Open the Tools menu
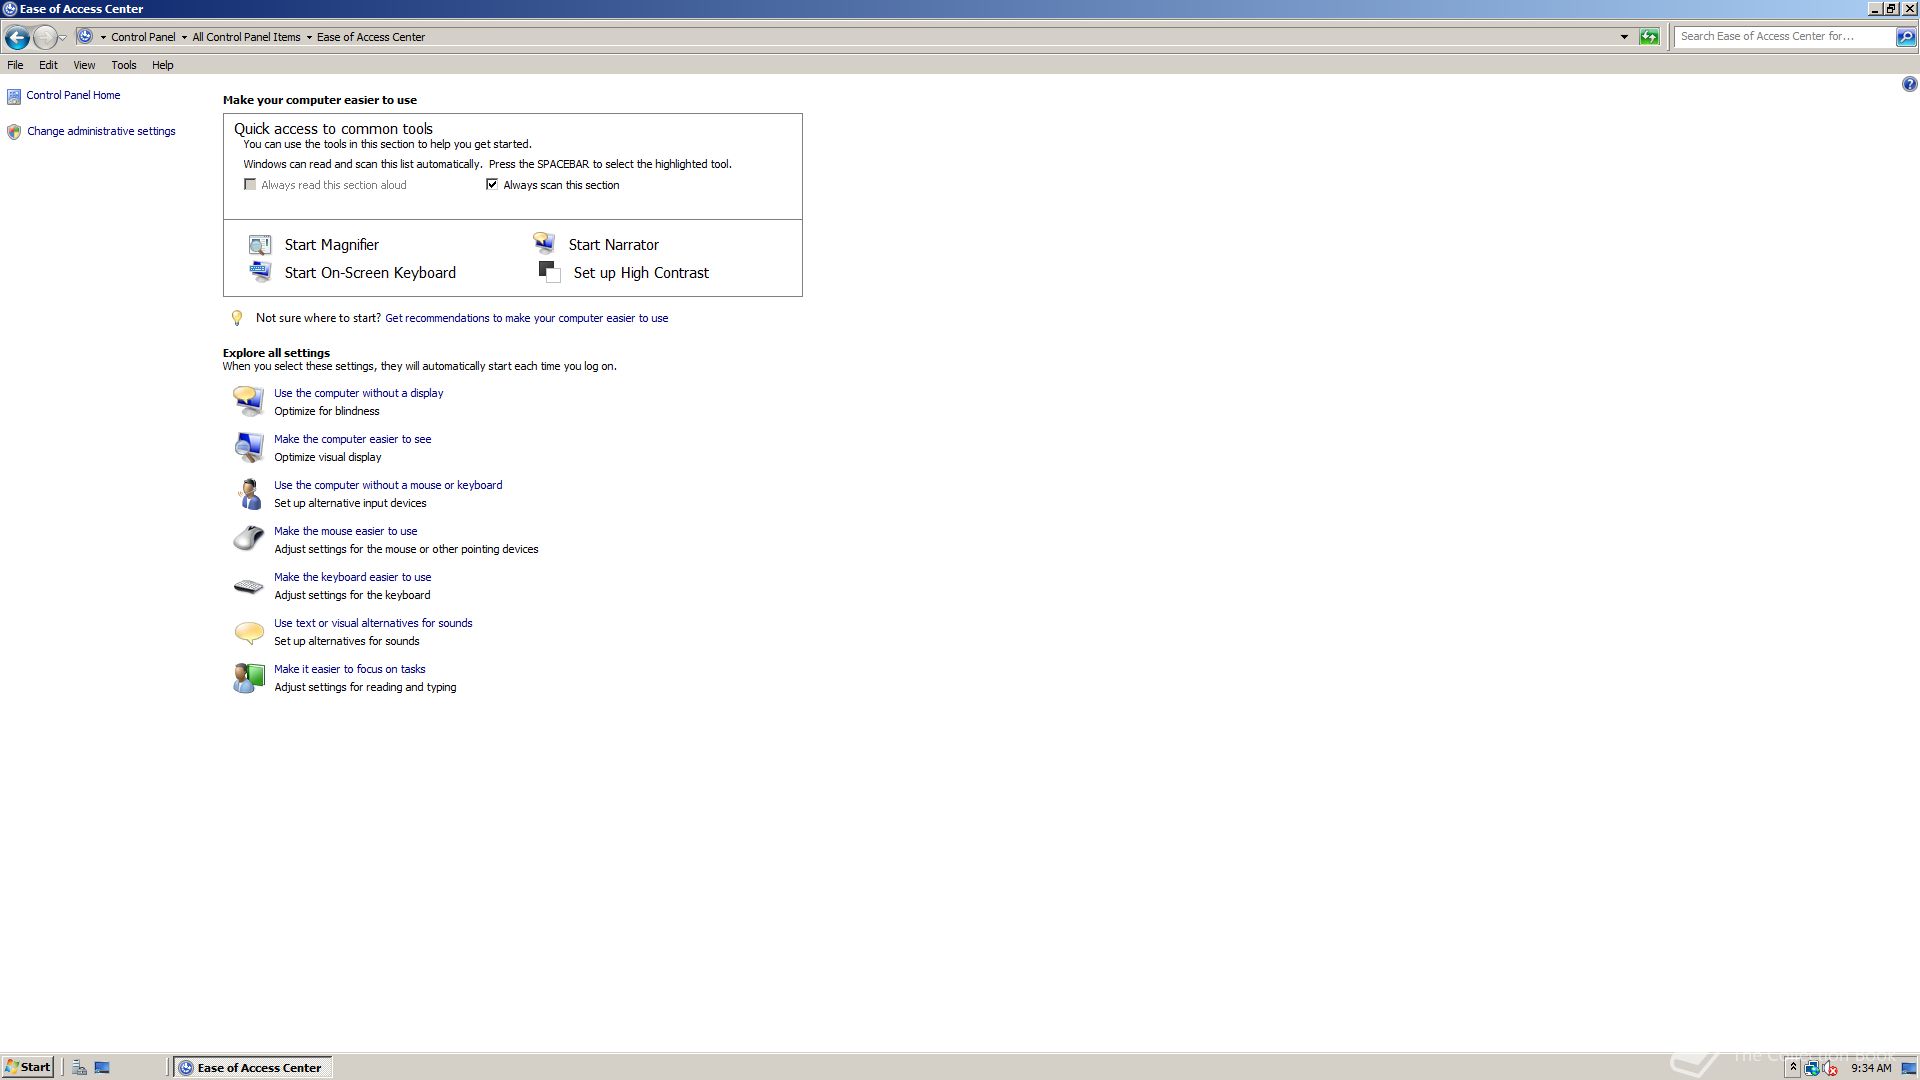The height and width of the screenshot is (1080, 1920). pyautogui.click(x=124, y=65)
